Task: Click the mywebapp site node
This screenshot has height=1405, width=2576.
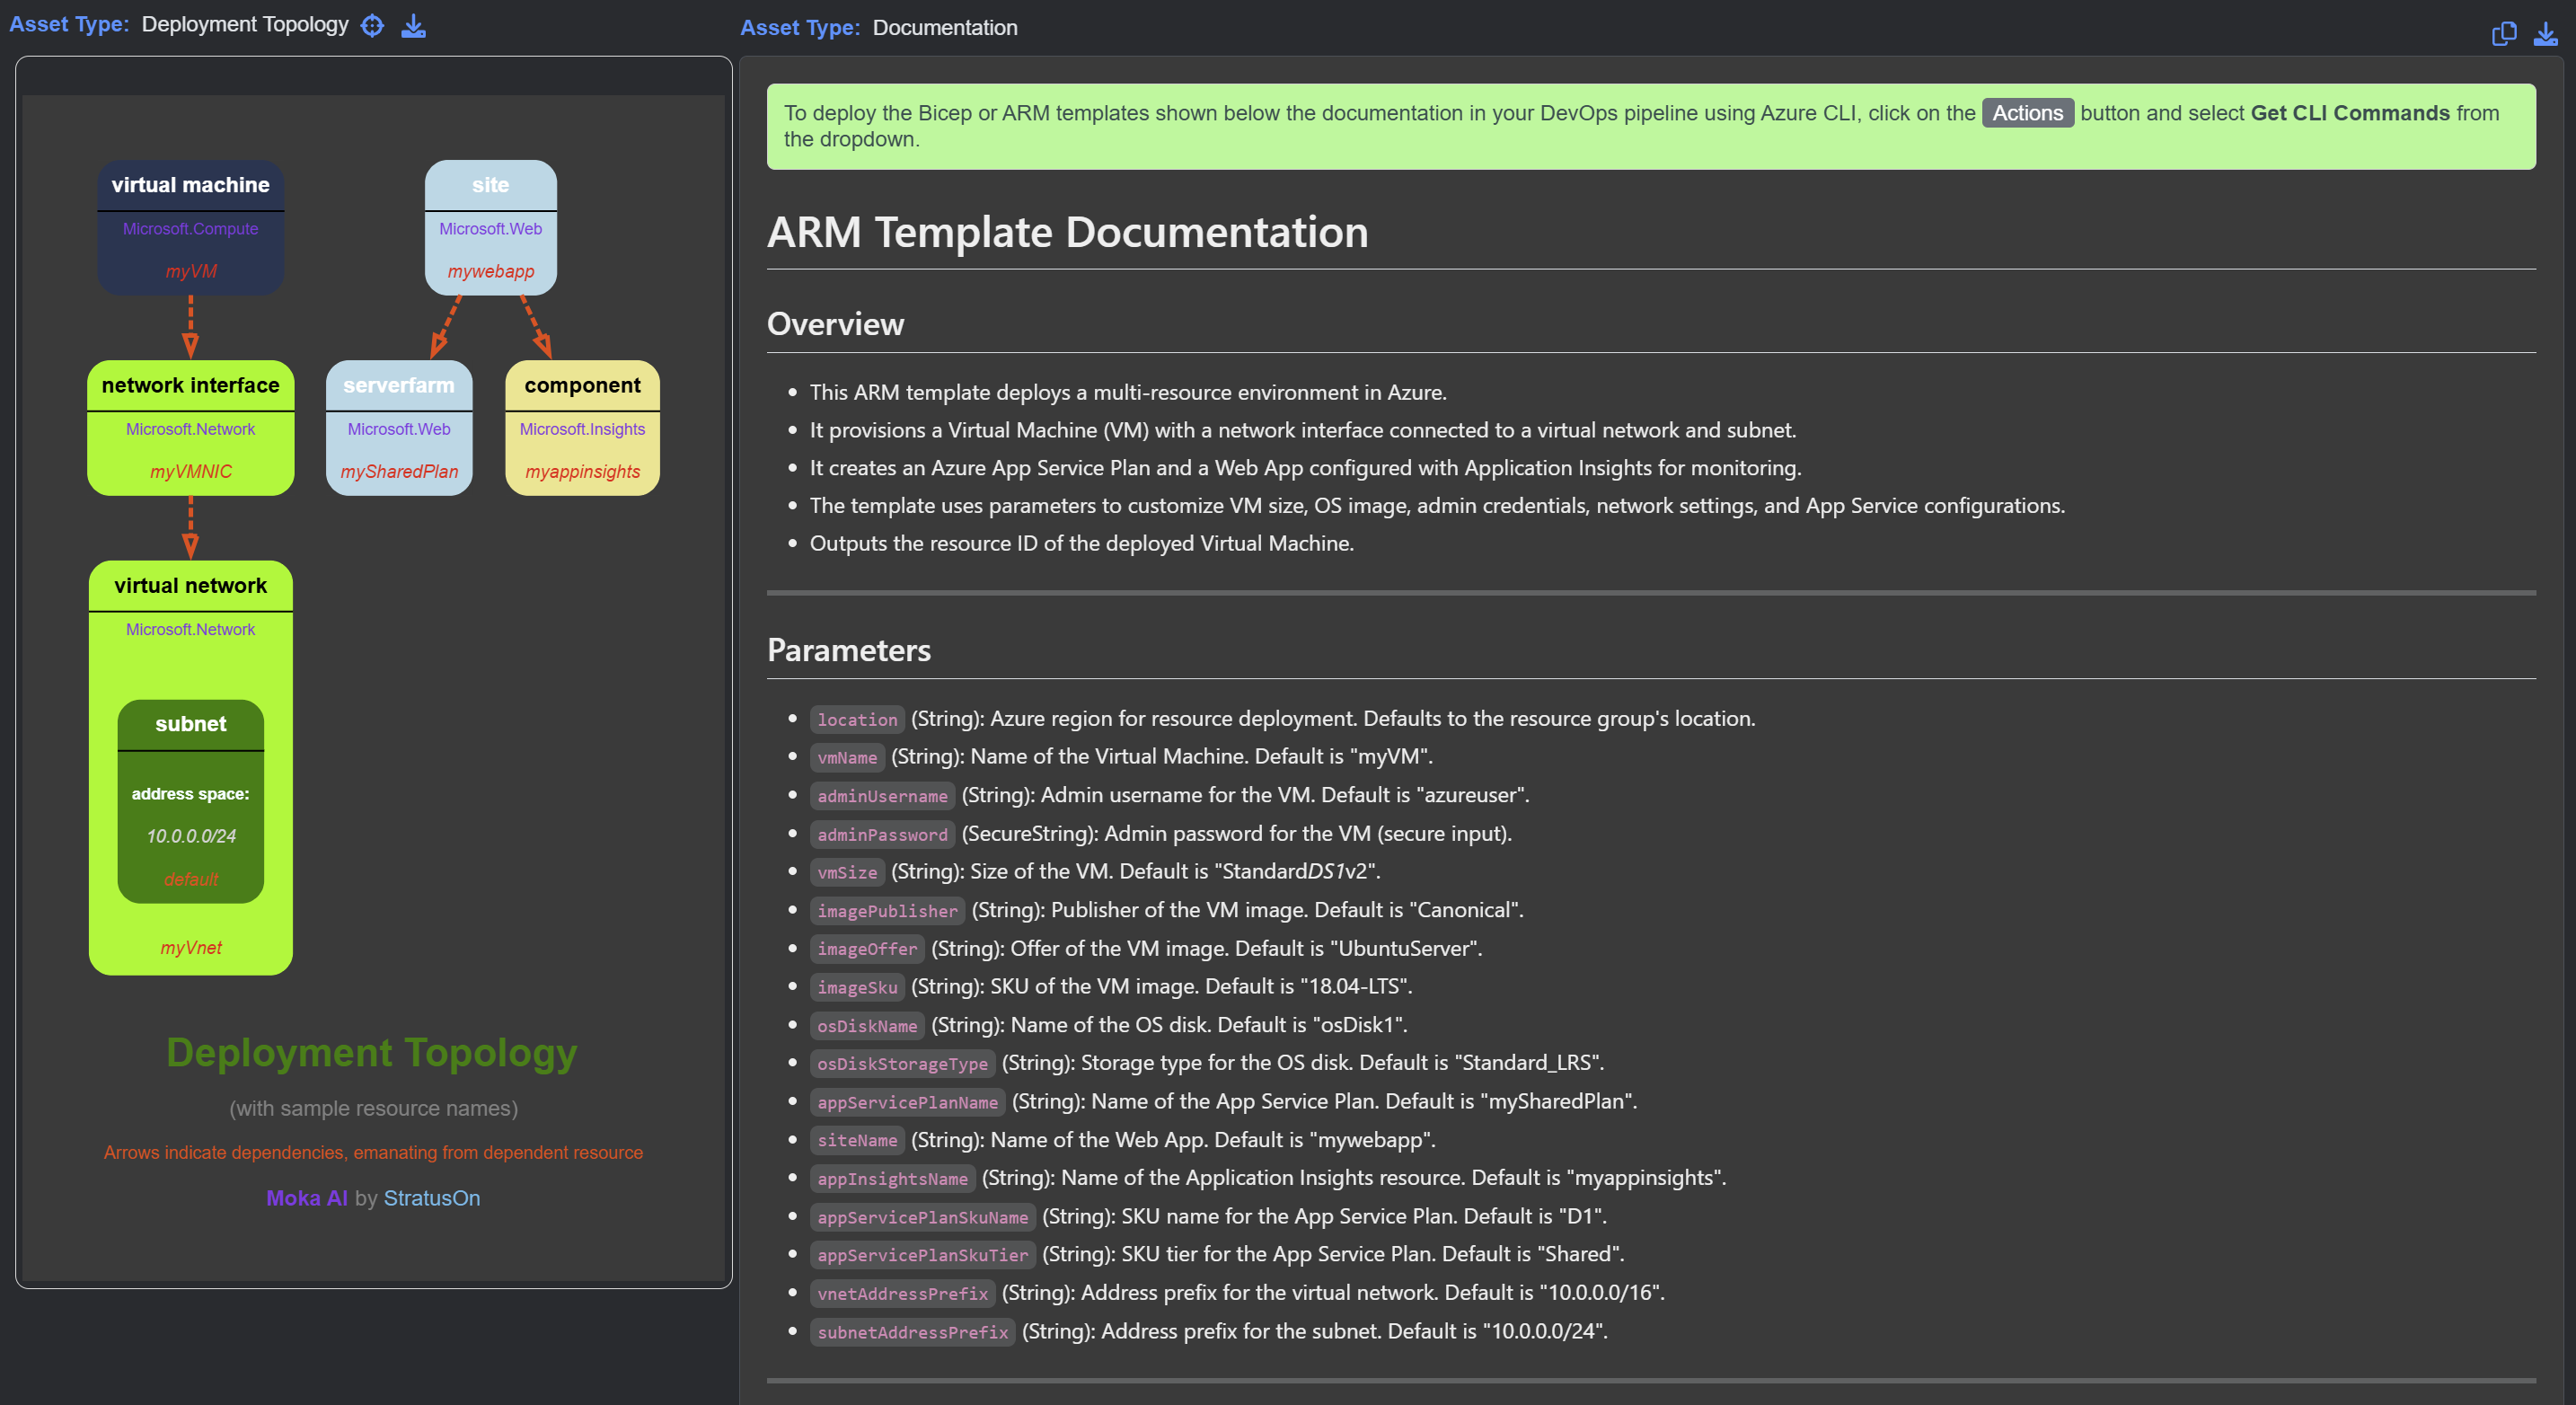Action: [489, 227]
